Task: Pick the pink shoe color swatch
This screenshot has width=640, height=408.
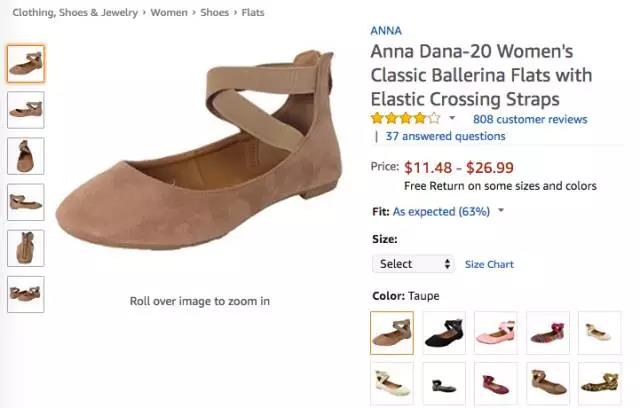Action: point(495,333)
